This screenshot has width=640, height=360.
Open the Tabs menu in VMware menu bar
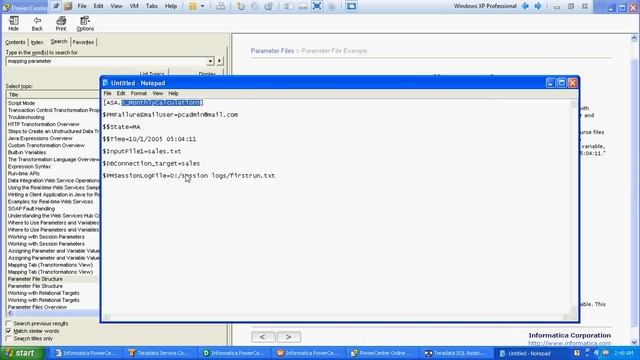pos(151,6)
